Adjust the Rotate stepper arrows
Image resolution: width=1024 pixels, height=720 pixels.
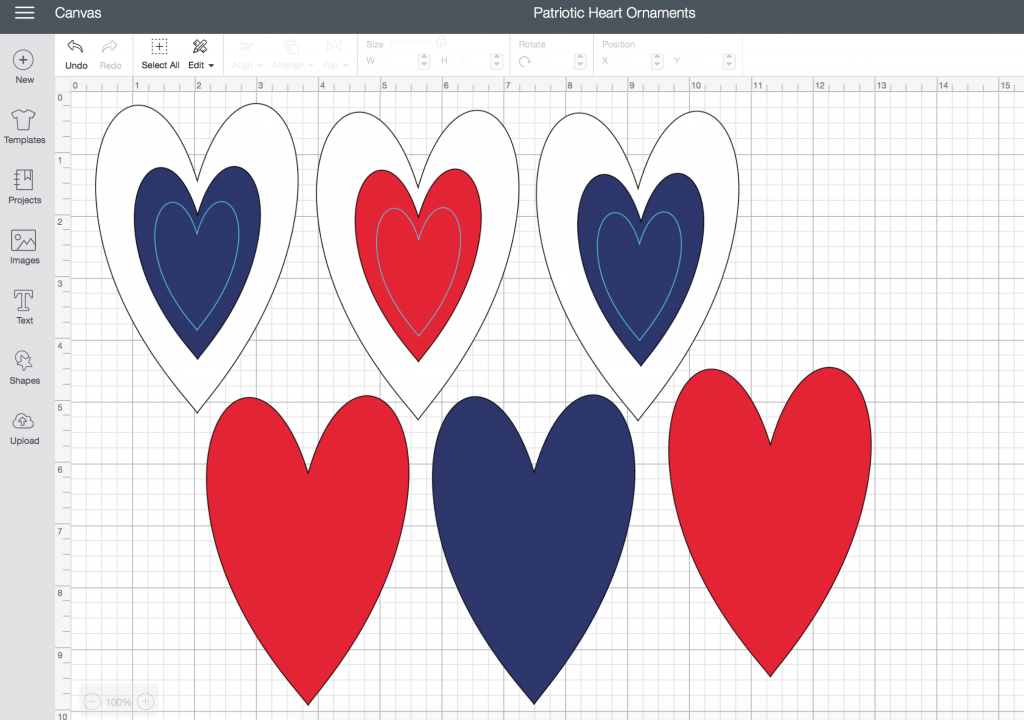581,61
